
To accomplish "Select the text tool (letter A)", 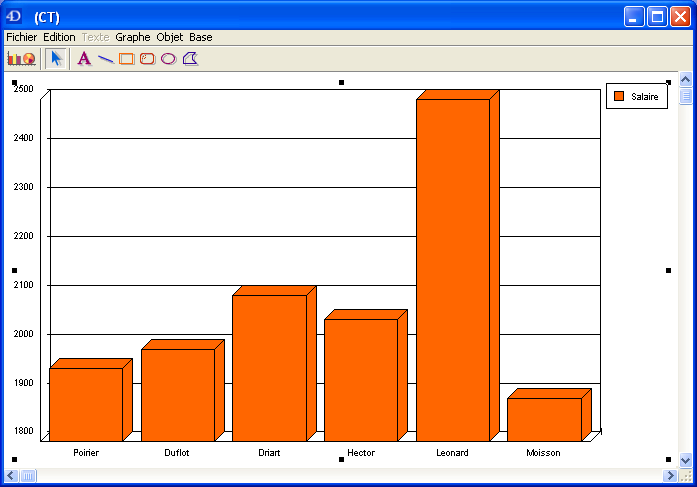I will [x=84, y=58].
